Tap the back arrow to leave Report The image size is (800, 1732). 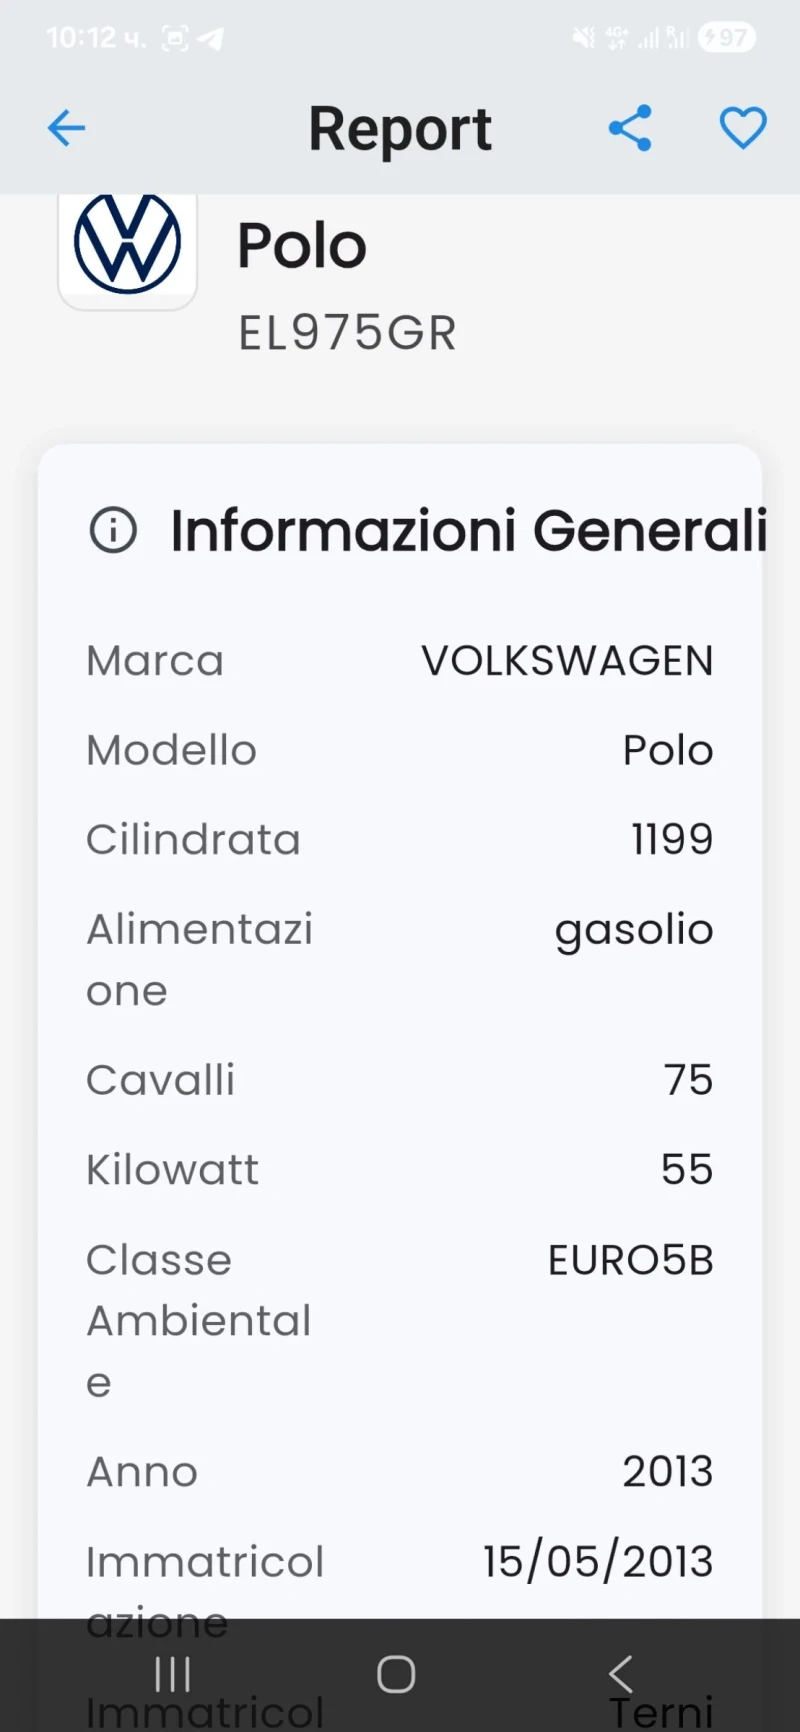point(66,128)
